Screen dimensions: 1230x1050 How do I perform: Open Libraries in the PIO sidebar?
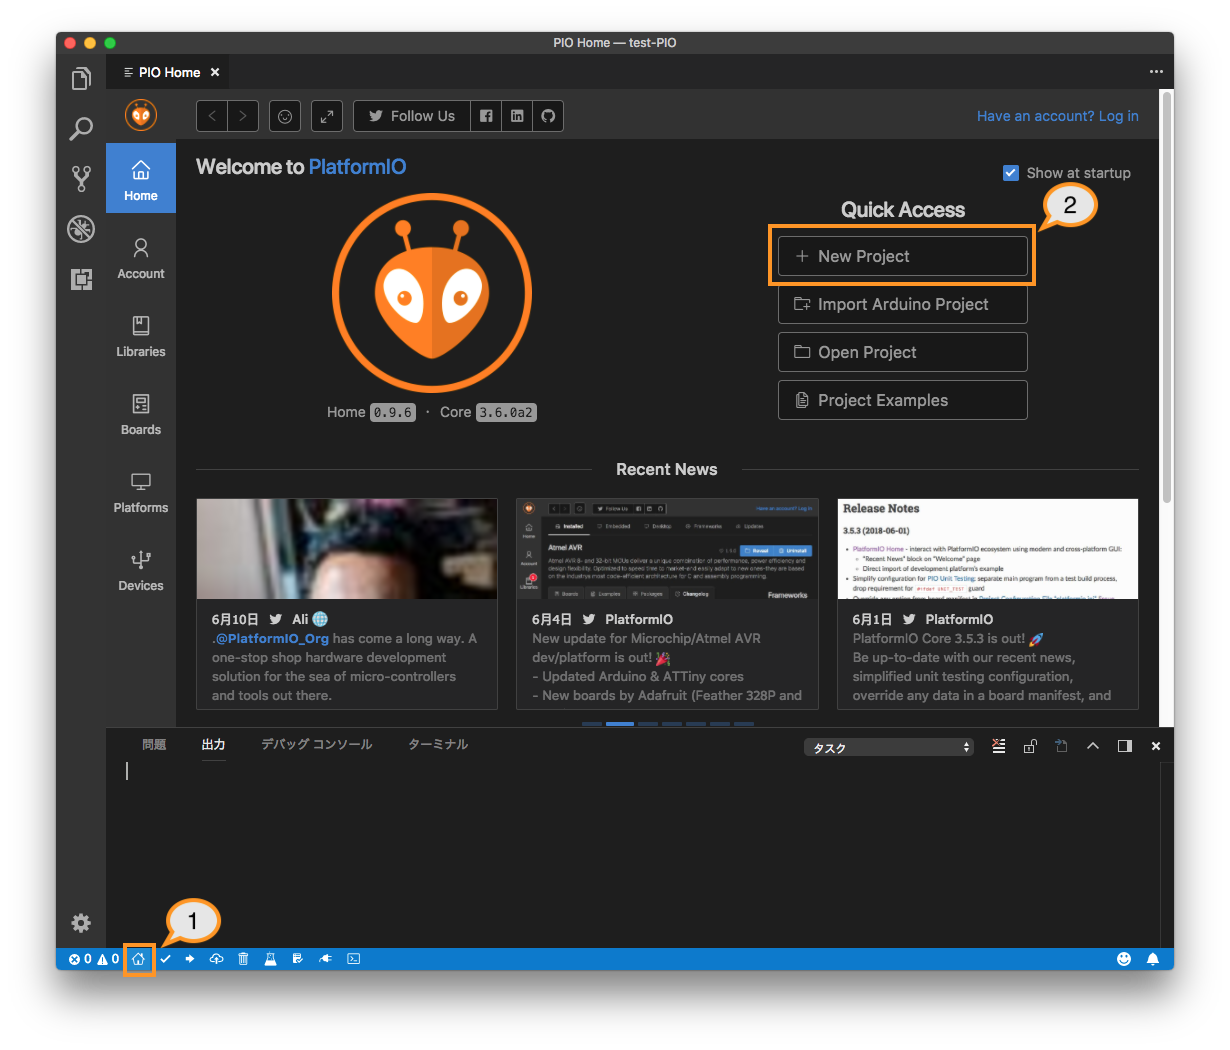(141, 336)
